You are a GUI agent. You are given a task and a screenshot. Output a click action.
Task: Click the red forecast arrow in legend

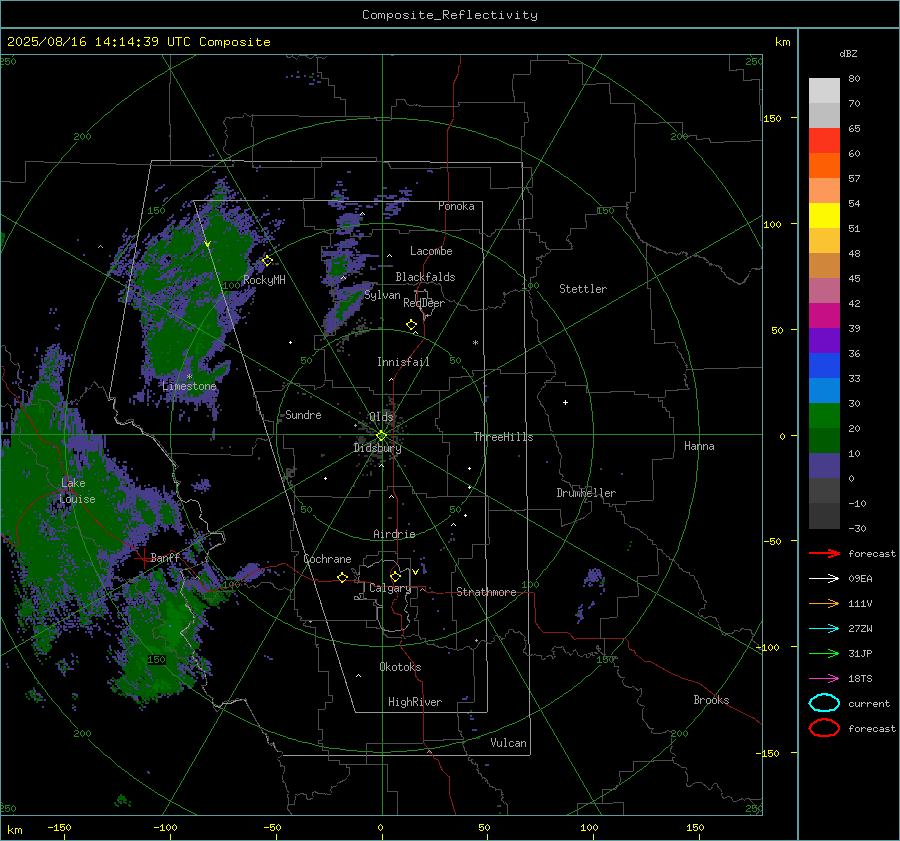(824, 553)
